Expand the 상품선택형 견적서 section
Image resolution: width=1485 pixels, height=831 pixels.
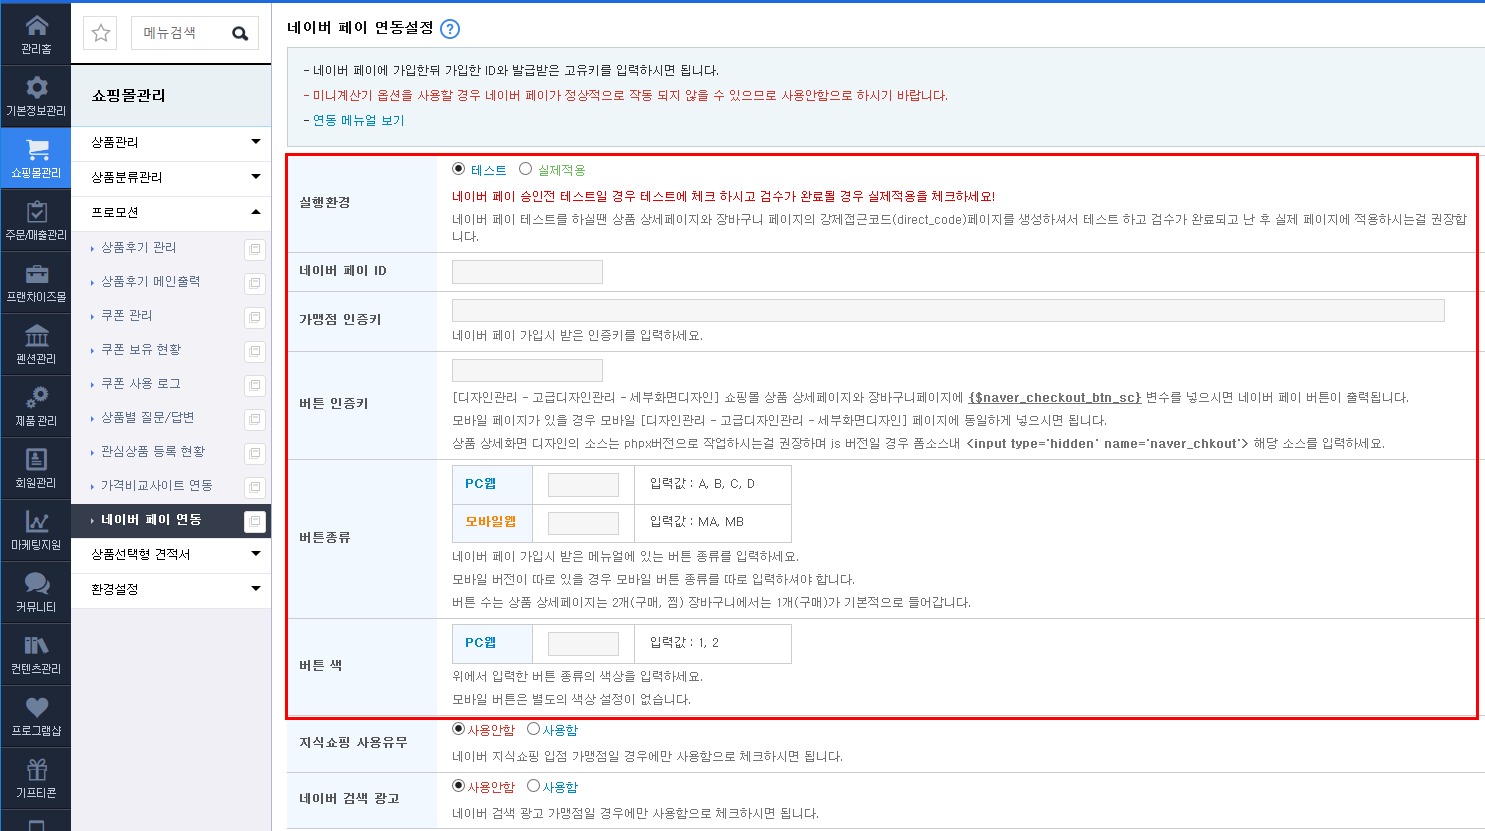click(x=171, y=554)
